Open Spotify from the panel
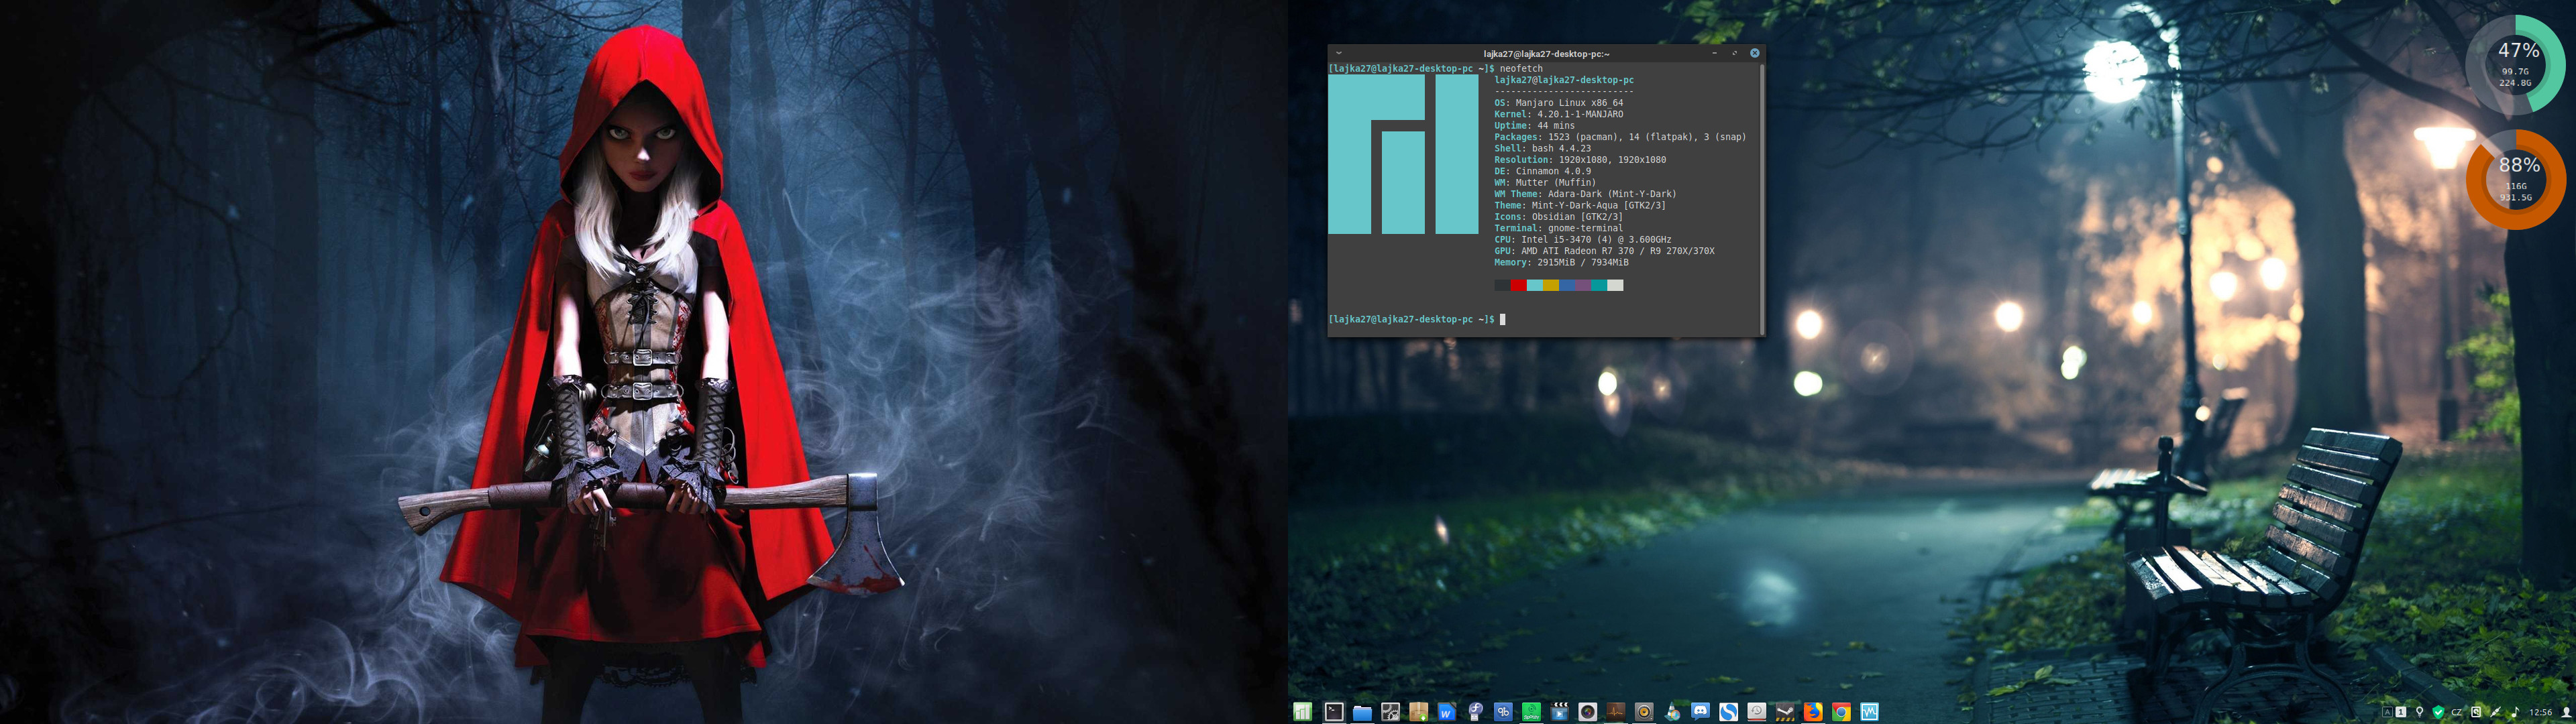 click(x=1531, y=712)
